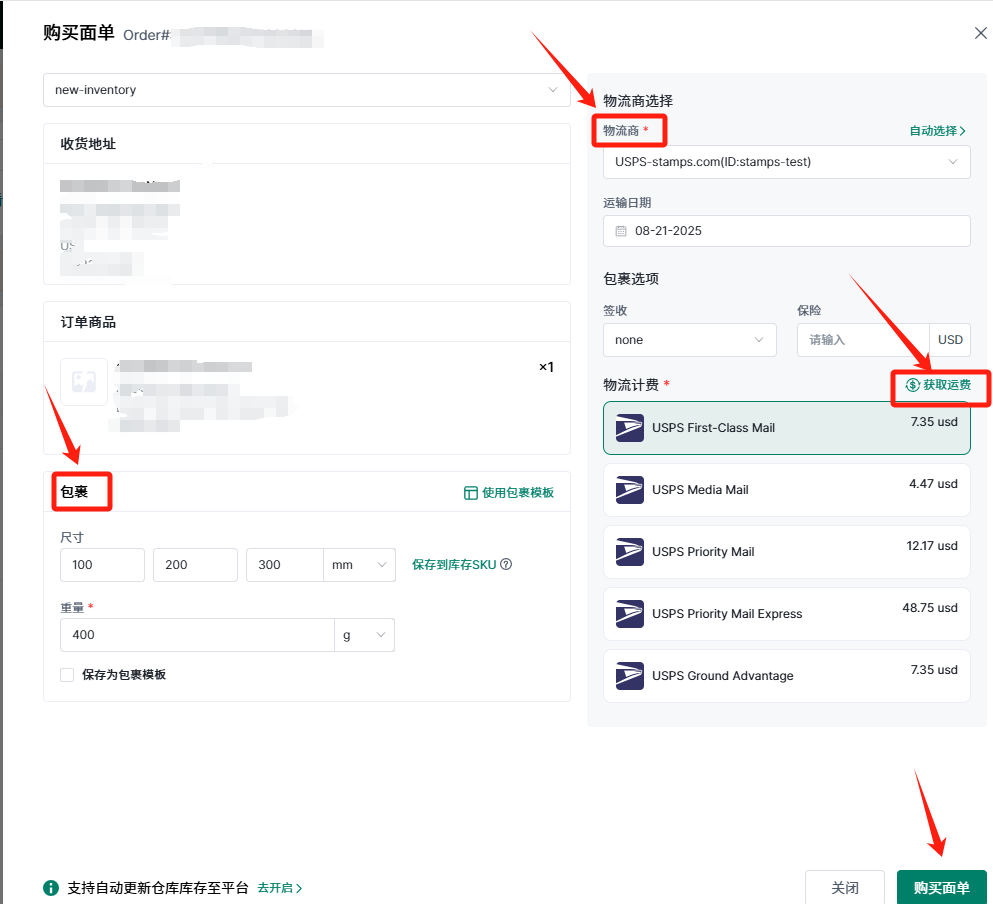Click the ×1 item quantity text
Viewport: 993px width, 904px height.
pyautogui.click(x=546, y=367)
